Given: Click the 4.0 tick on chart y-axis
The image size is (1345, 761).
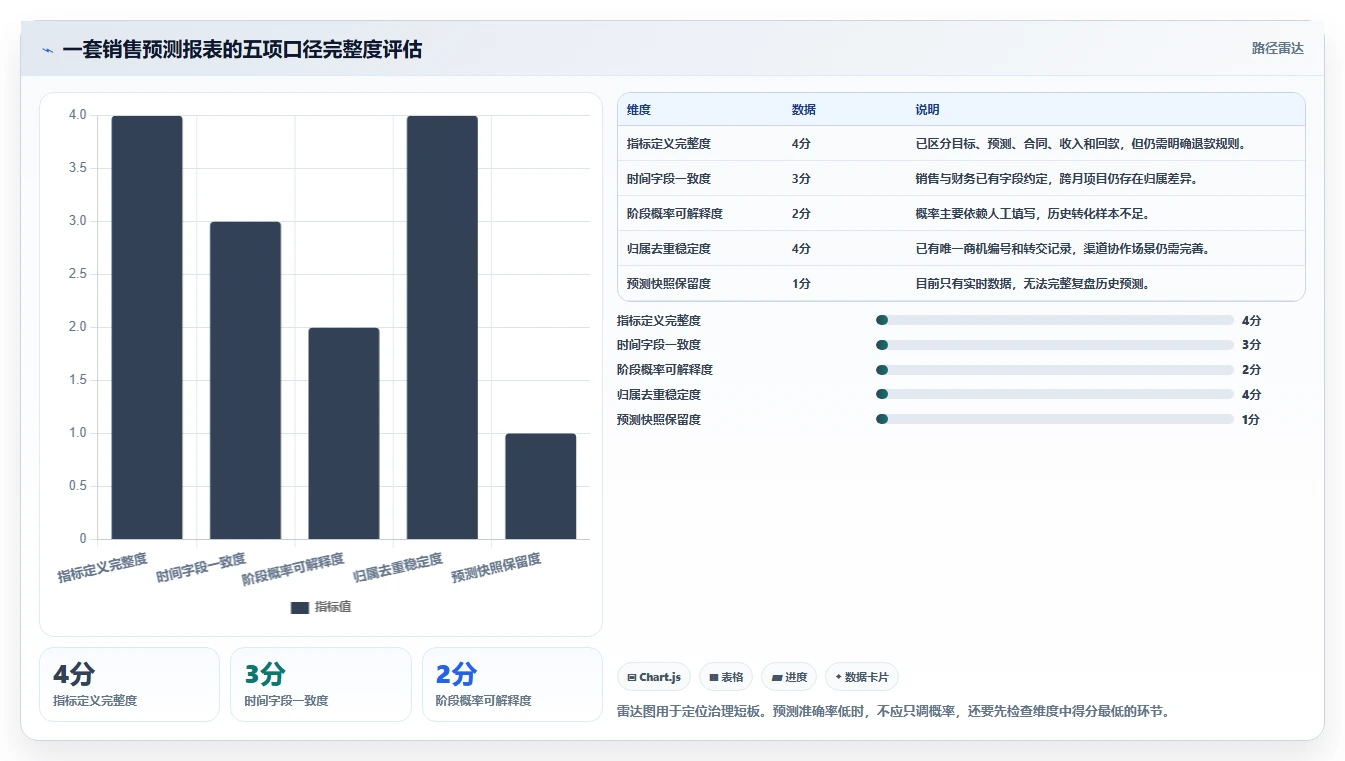Looking at the screenshot, I should click(78, 115).
